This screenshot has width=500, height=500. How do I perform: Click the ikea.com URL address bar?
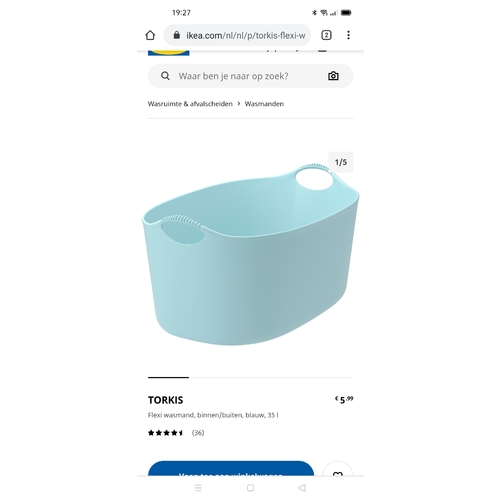point(237,35)
